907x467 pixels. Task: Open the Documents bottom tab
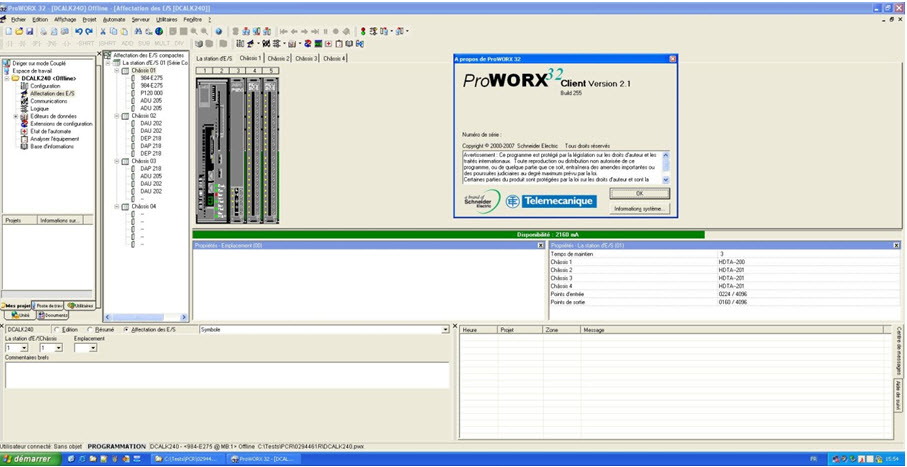click(x=52, y=315)
